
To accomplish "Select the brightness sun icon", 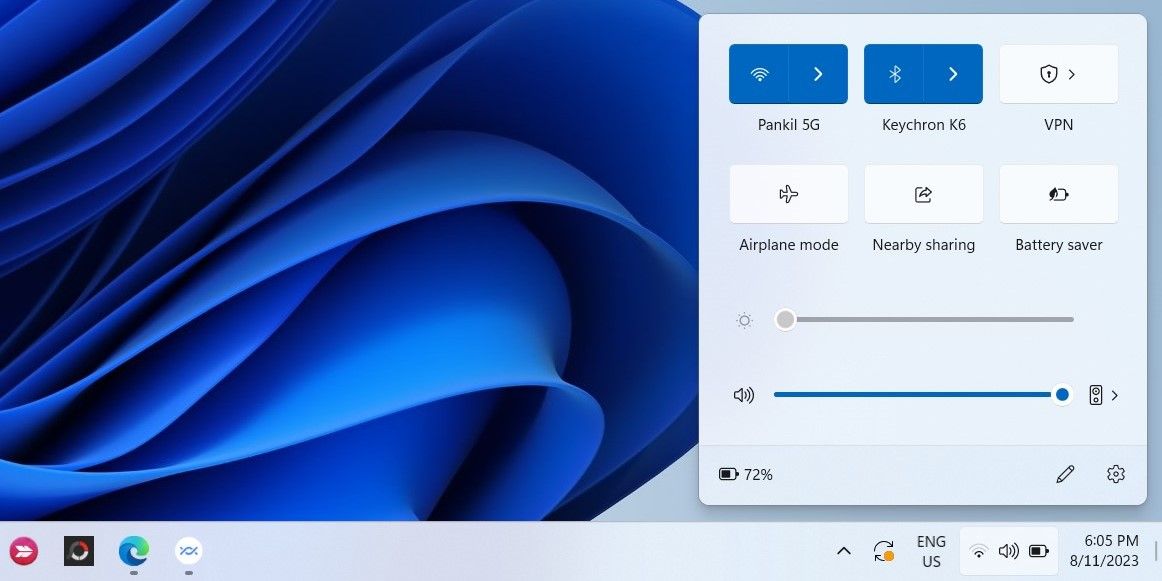I will point(744,319).
